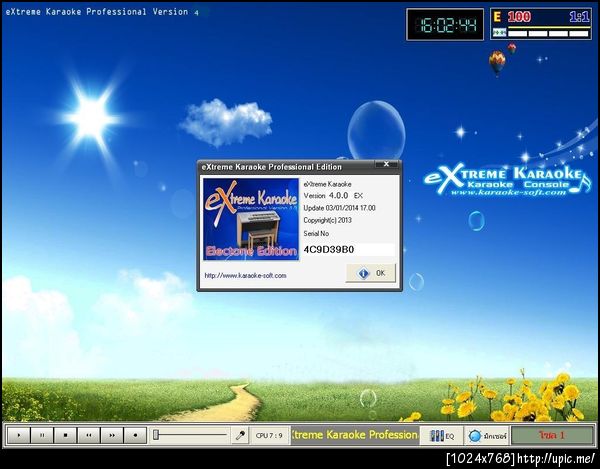
Task: Click the Serial No label
Action: click(316, 233)
